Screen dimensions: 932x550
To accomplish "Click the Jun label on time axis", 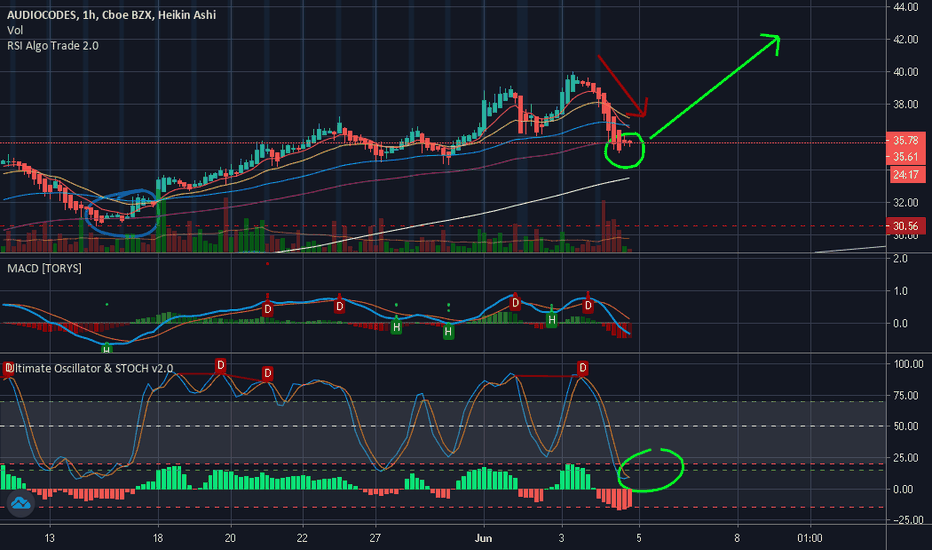I will (483, 538).
